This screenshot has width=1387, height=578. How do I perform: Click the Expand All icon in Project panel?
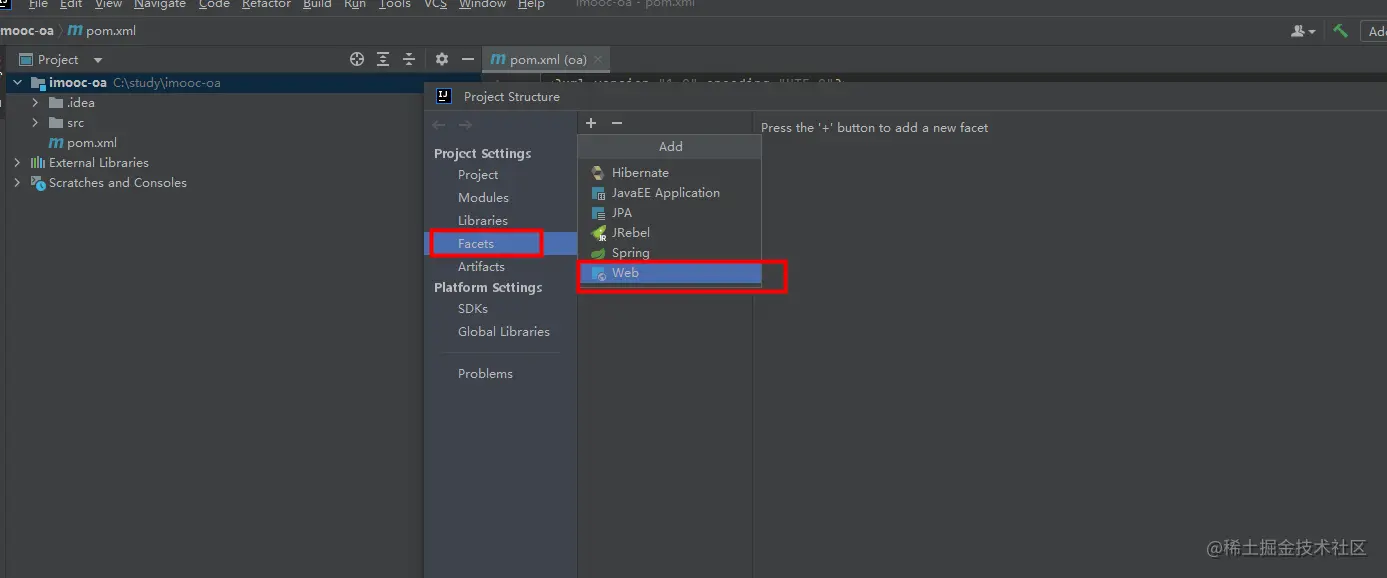tap(383, 60)
